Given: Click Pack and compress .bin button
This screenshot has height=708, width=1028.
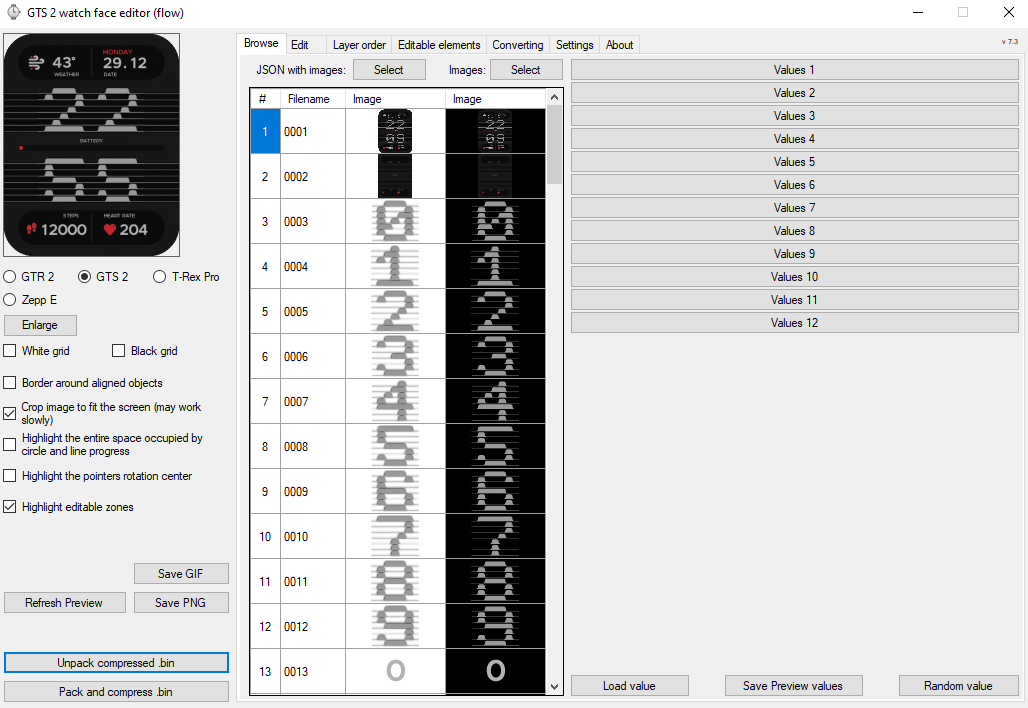Looking at the screenshot, I should (116, 692).
